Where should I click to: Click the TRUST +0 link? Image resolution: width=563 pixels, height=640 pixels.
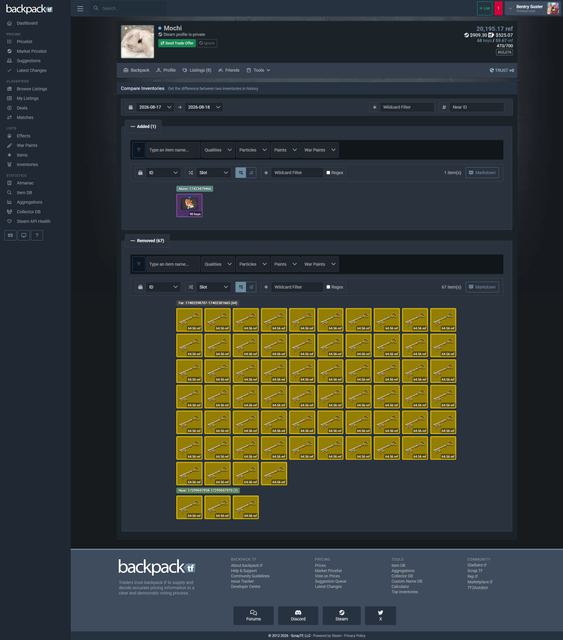point(502,70)
